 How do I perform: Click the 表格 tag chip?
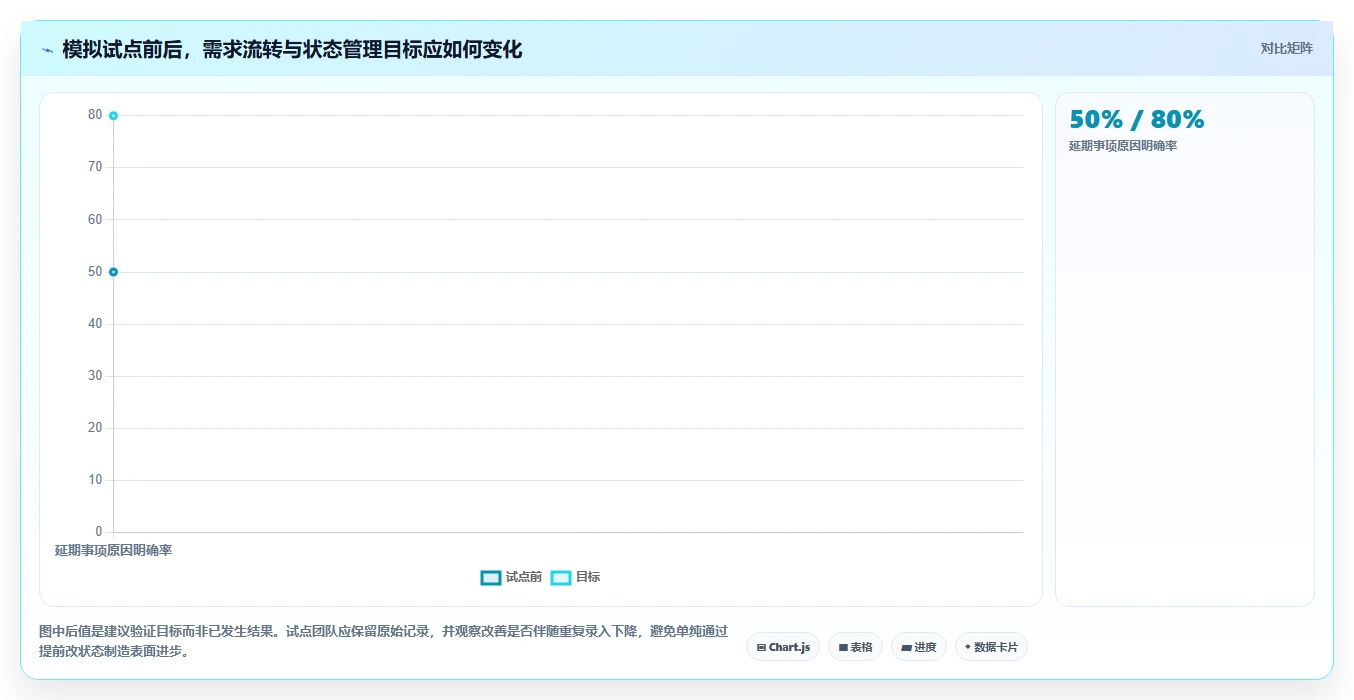855,647
